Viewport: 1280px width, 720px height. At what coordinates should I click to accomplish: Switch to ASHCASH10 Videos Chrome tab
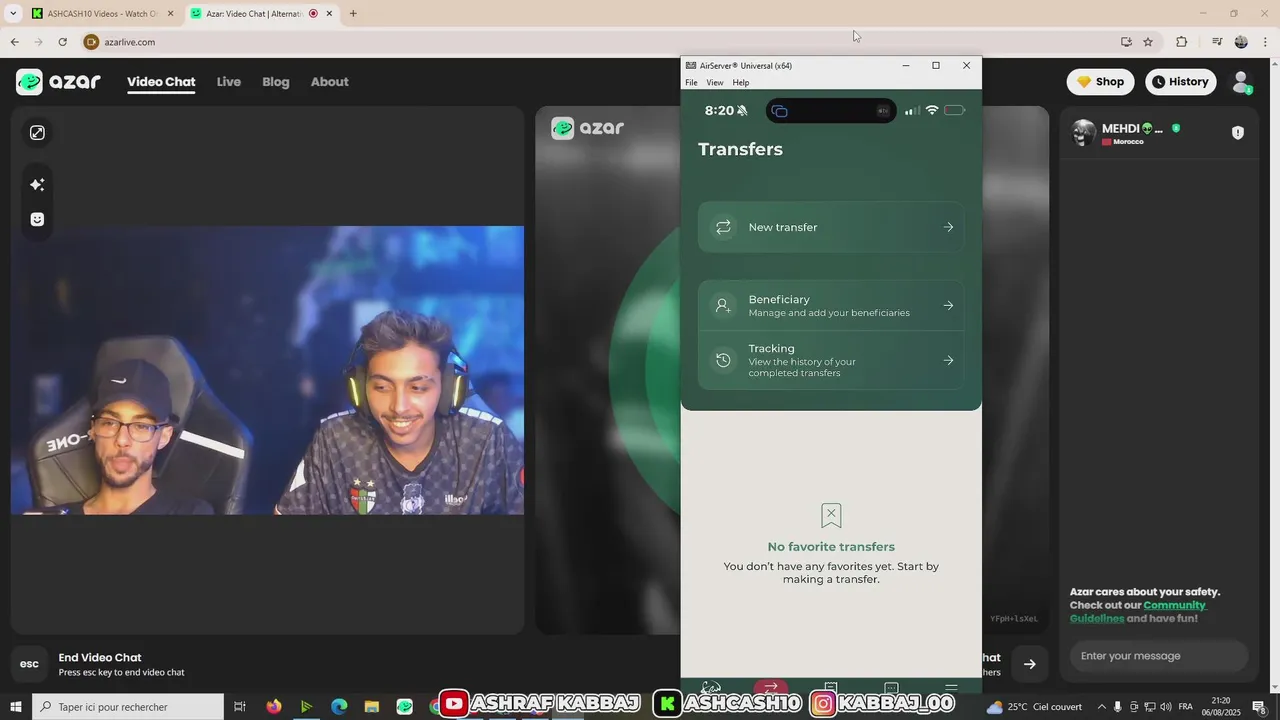click(x=101, y=14)
